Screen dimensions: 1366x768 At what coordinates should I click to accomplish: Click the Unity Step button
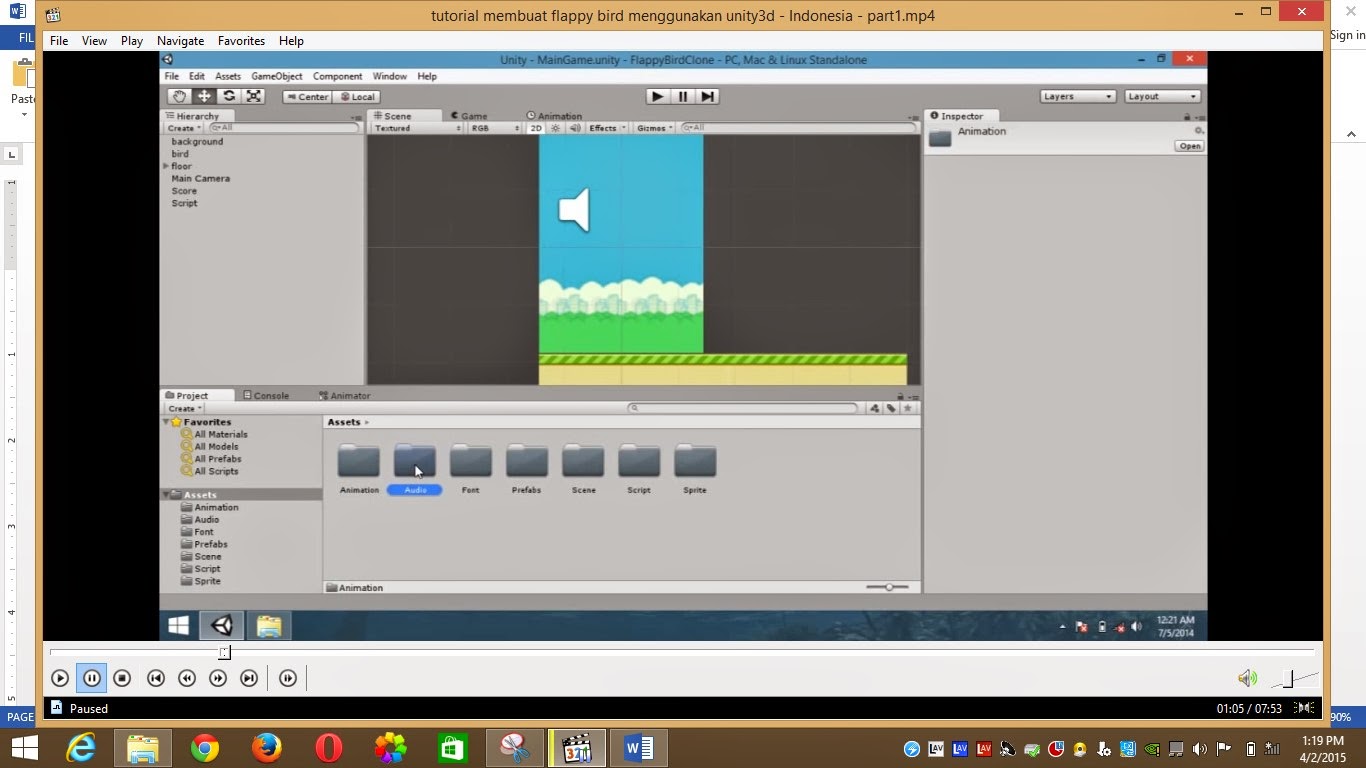click(708, 96)
